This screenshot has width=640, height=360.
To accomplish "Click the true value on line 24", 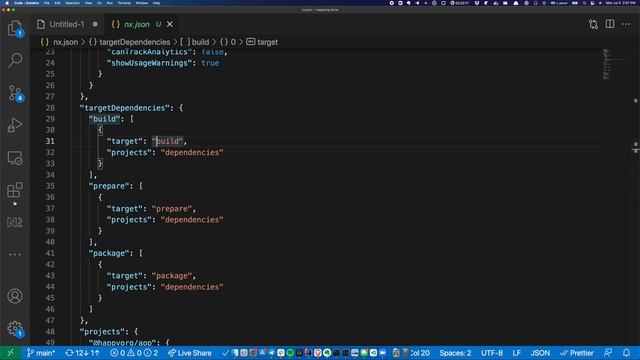I will pyautogui.click(x=210, y=63).
